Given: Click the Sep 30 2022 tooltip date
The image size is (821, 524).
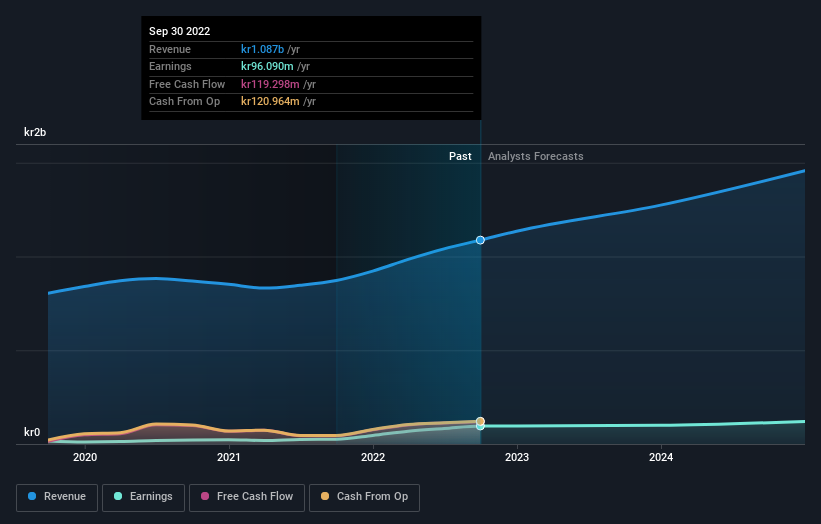Looking at the screenshot, I should (180, 31).
